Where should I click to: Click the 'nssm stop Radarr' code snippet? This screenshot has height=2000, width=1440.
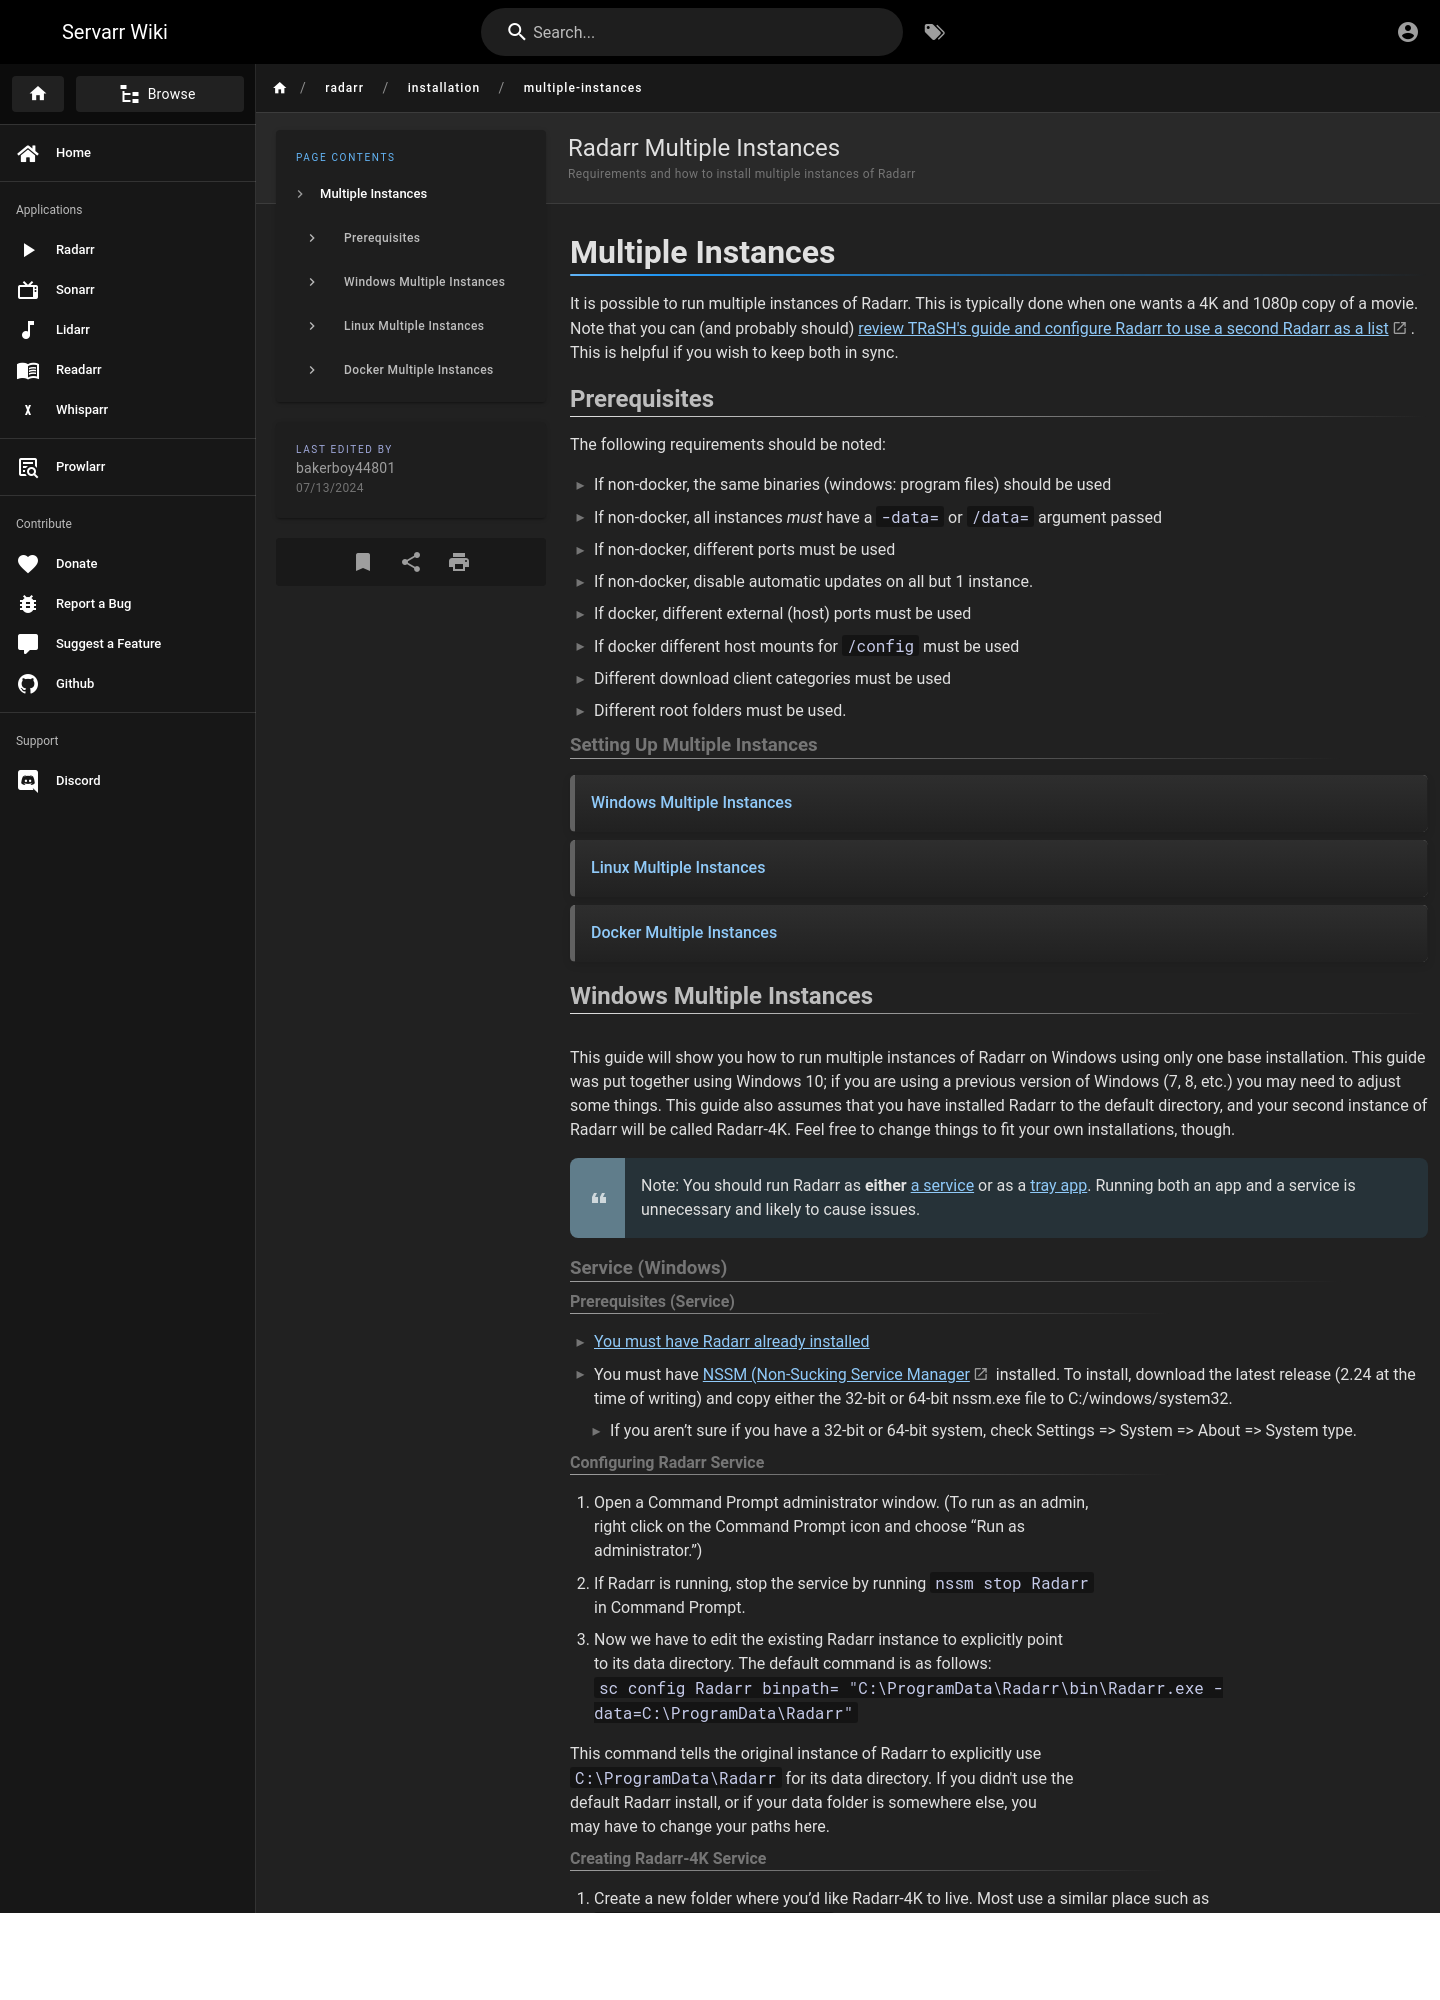[1011, 1583]
